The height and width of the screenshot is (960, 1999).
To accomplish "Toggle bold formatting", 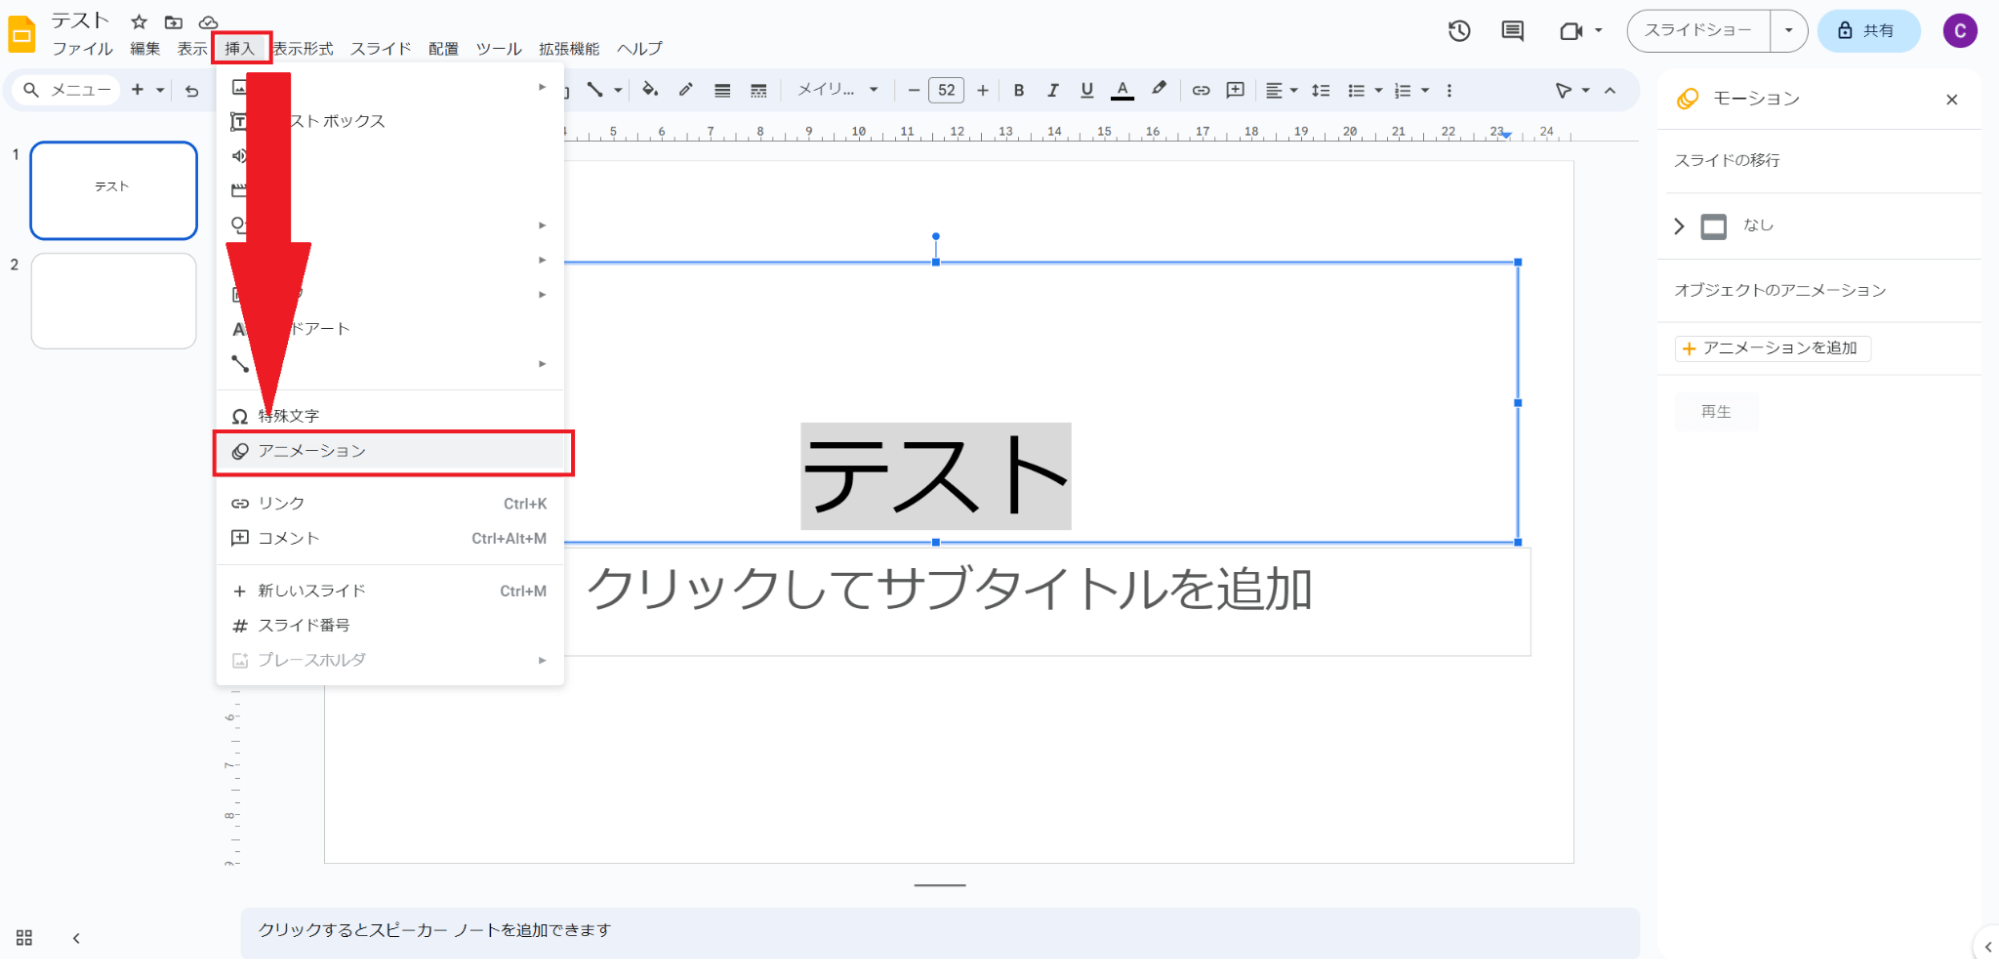I will (x=1018, y=90).
